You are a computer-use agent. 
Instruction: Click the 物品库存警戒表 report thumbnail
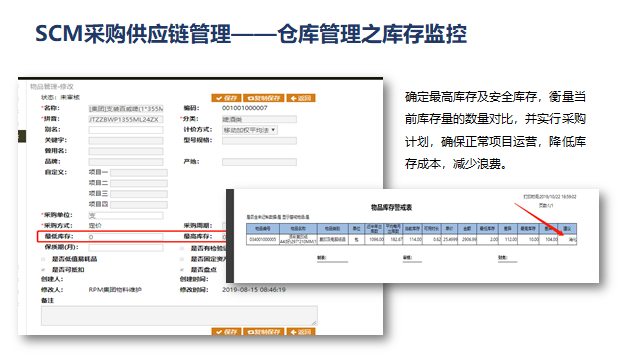pos(413,236)
